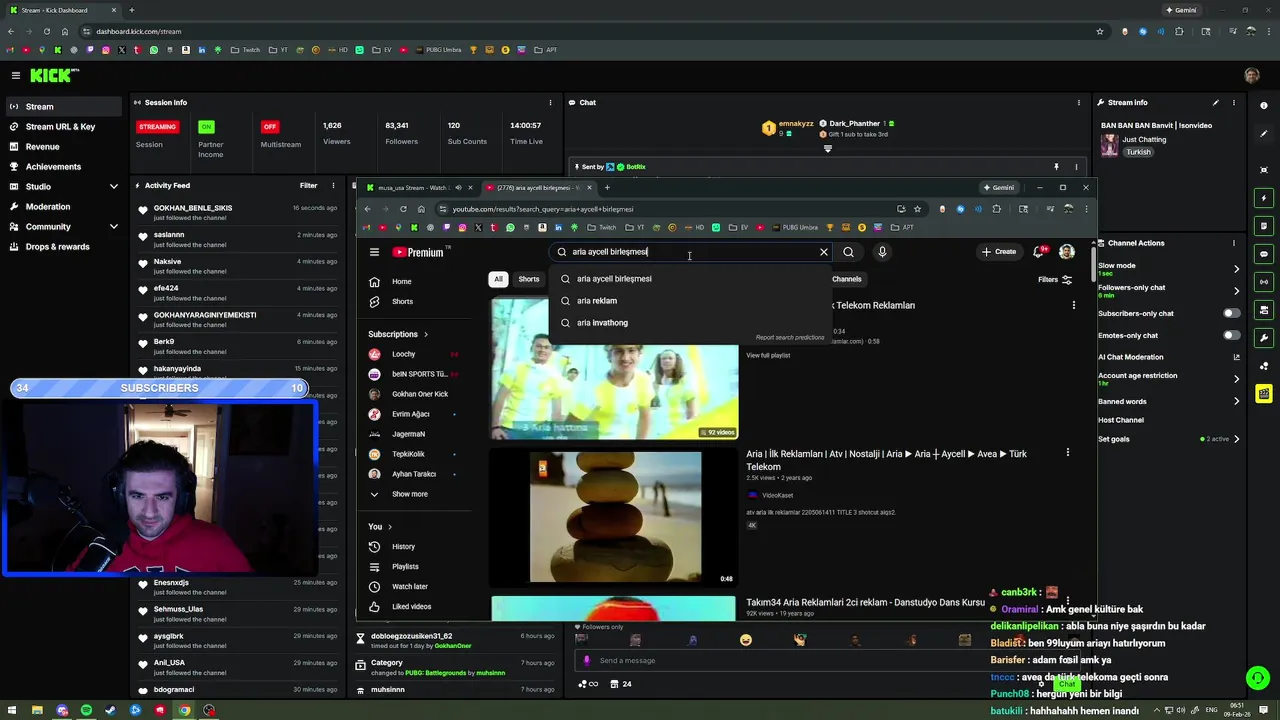Screen dimensions: 1280x720
Task: Open Banned words settings arrow
Action: click(1236, 401)
